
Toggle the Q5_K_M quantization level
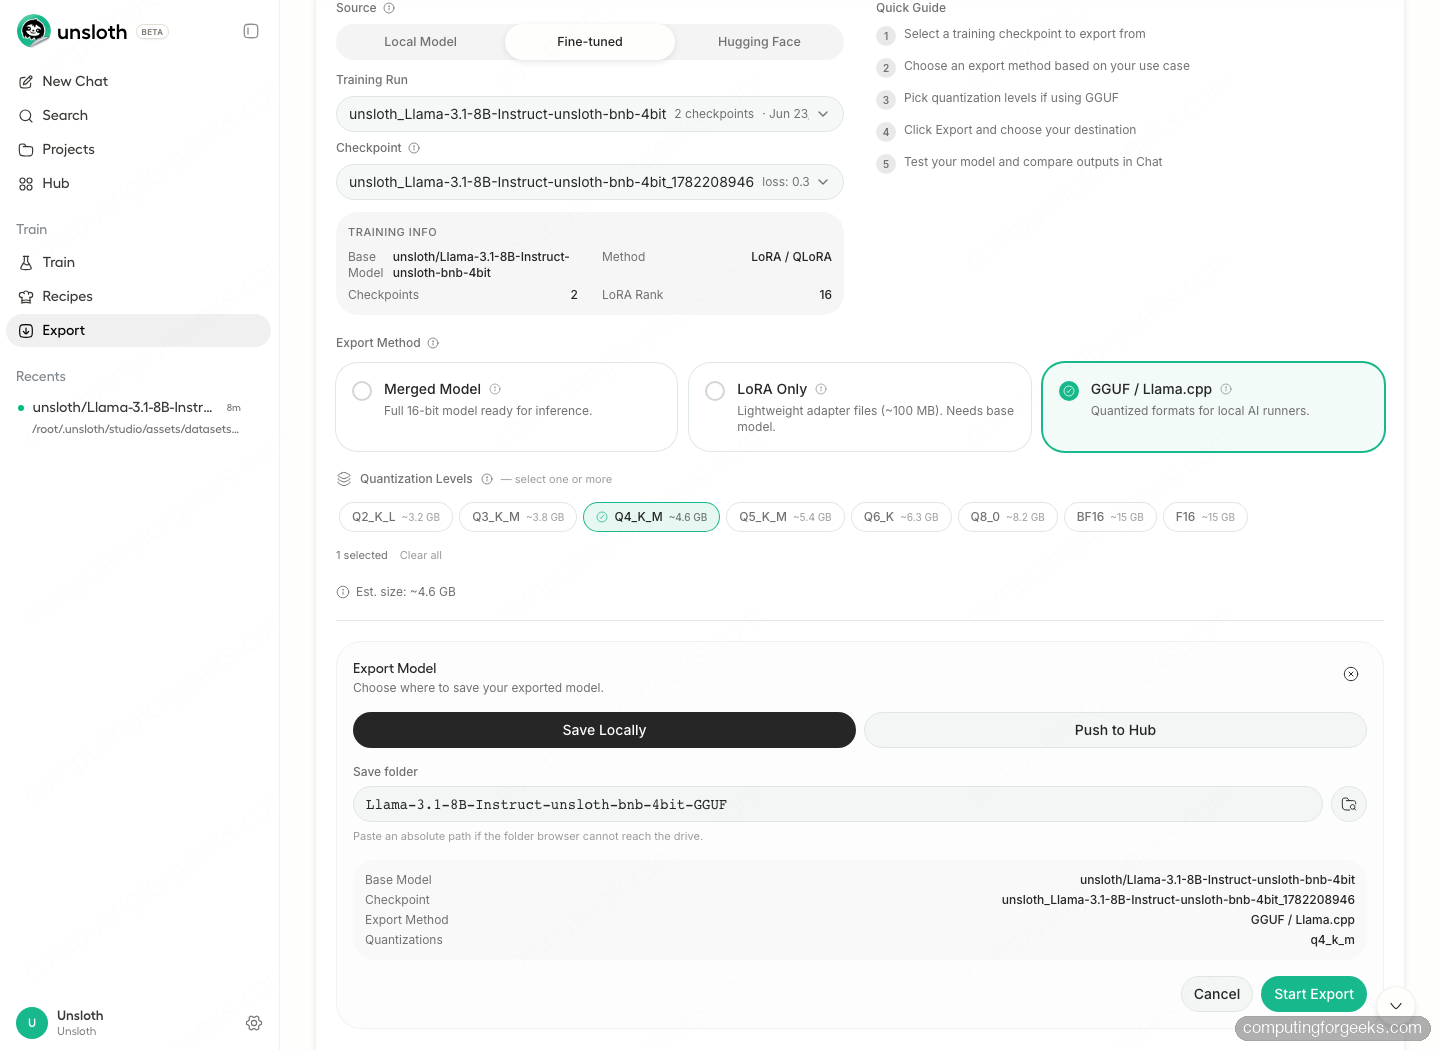click(785, 517)
